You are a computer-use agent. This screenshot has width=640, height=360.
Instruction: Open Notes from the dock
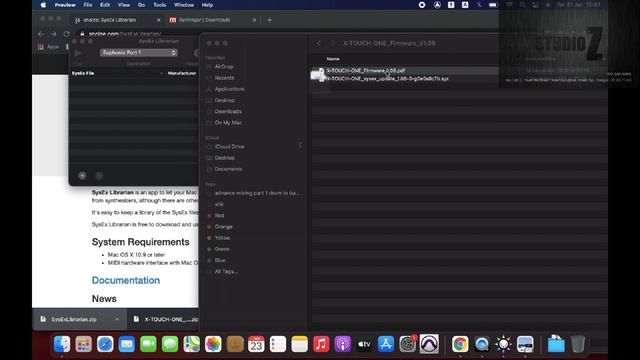(300, 344)
